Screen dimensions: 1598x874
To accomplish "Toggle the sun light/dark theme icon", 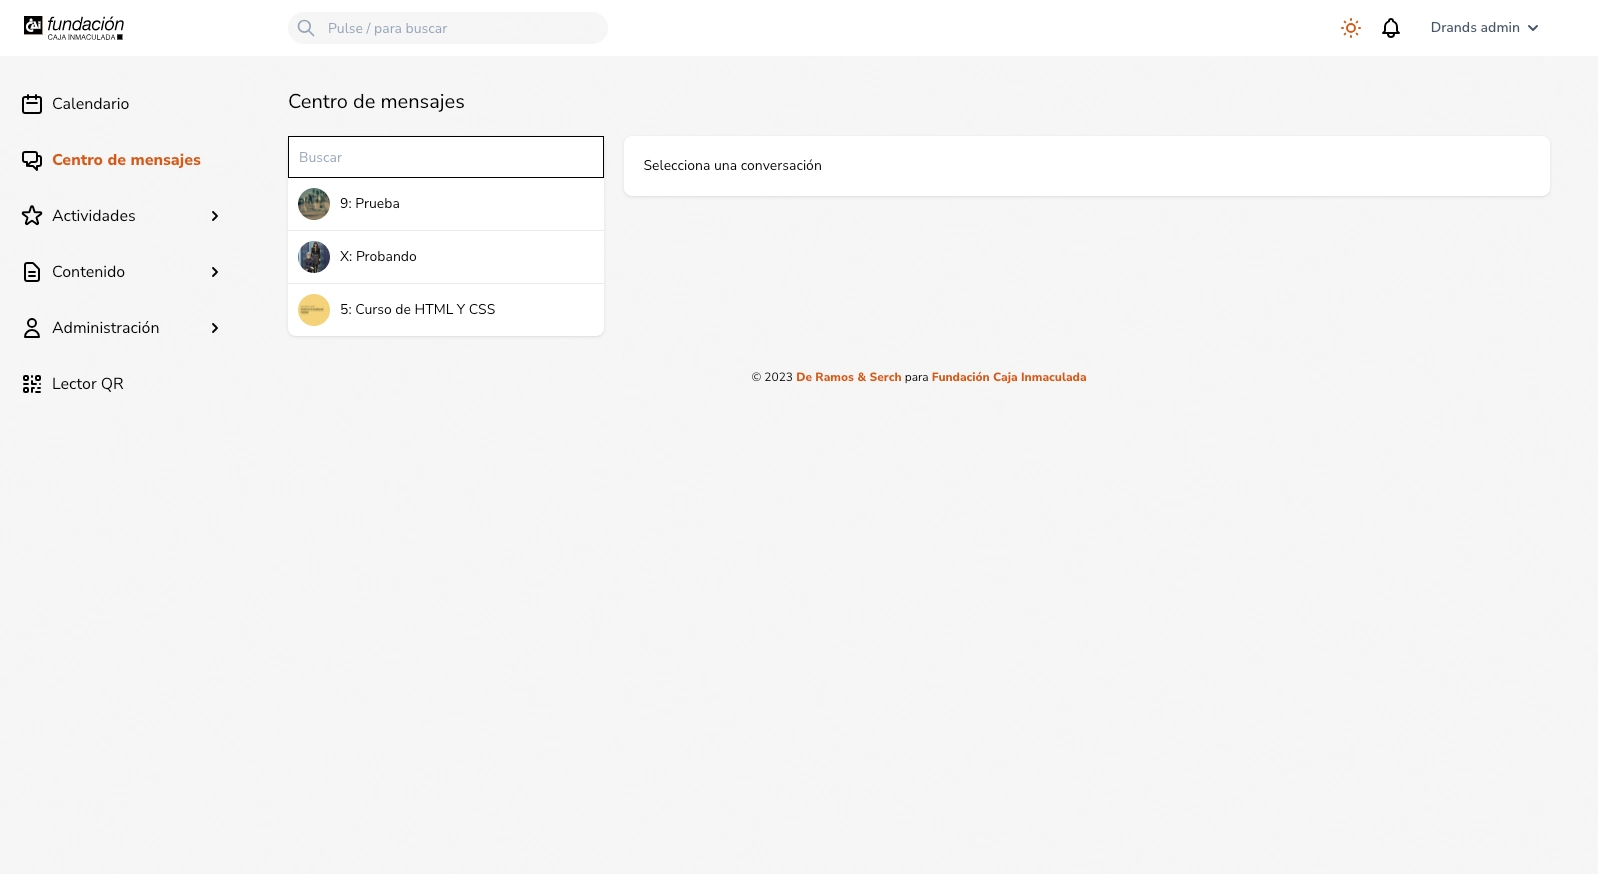I will (1350, 28).
